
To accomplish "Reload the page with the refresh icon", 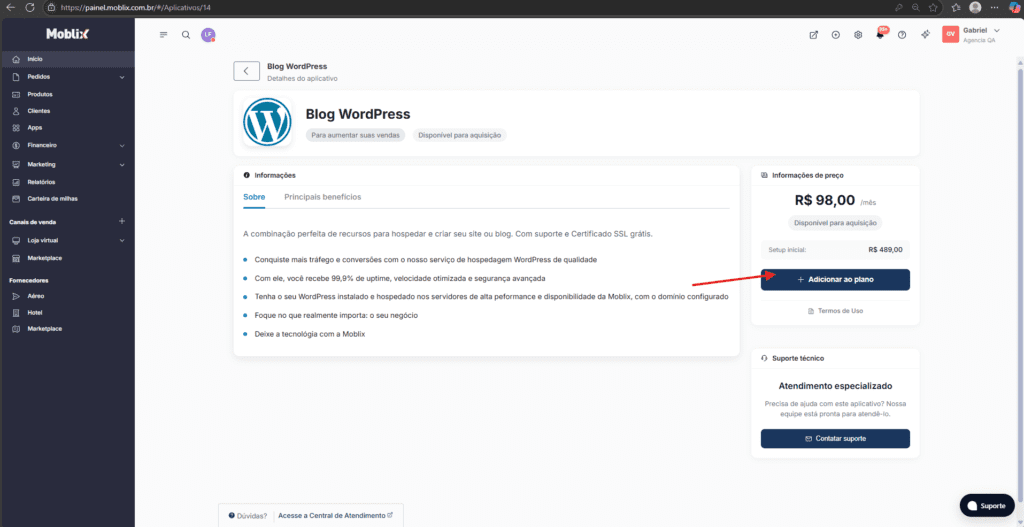I will (29, 8).
